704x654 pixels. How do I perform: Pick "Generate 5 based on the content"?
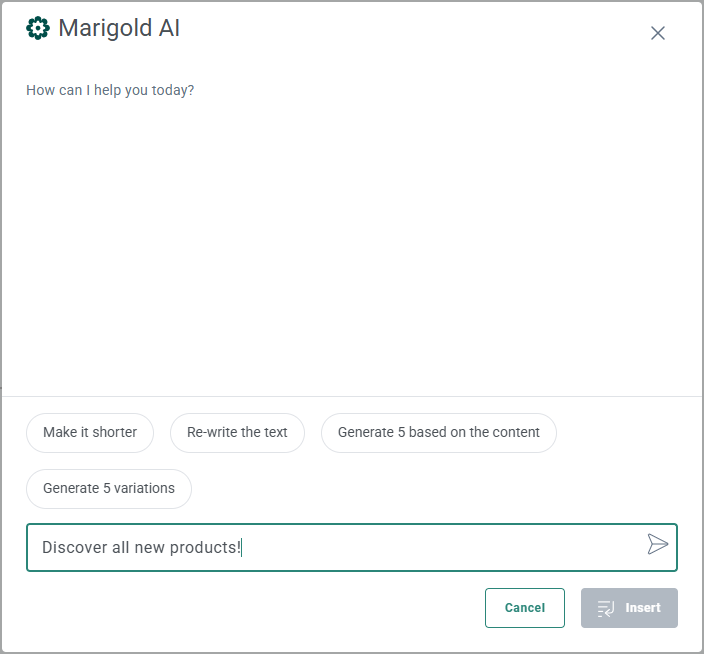pyautogui.click(x=438, y=433)
